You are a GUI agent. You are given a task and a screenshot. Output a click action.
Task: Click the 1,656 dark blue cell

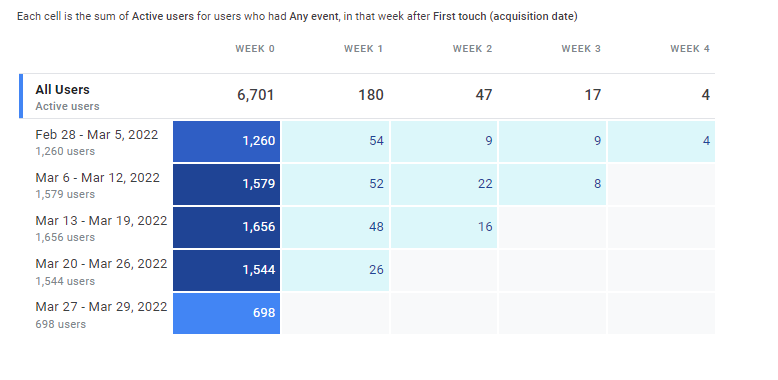click(226, 227)
